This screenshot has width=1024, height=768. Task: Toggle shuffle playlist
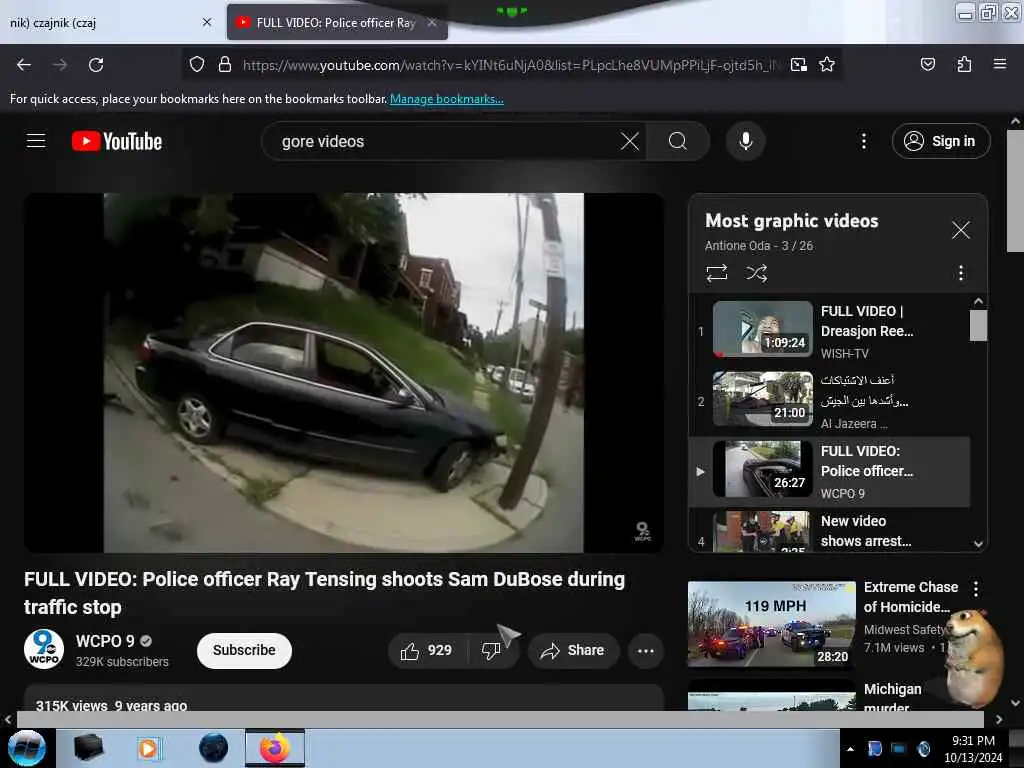[x=756, y=273]
